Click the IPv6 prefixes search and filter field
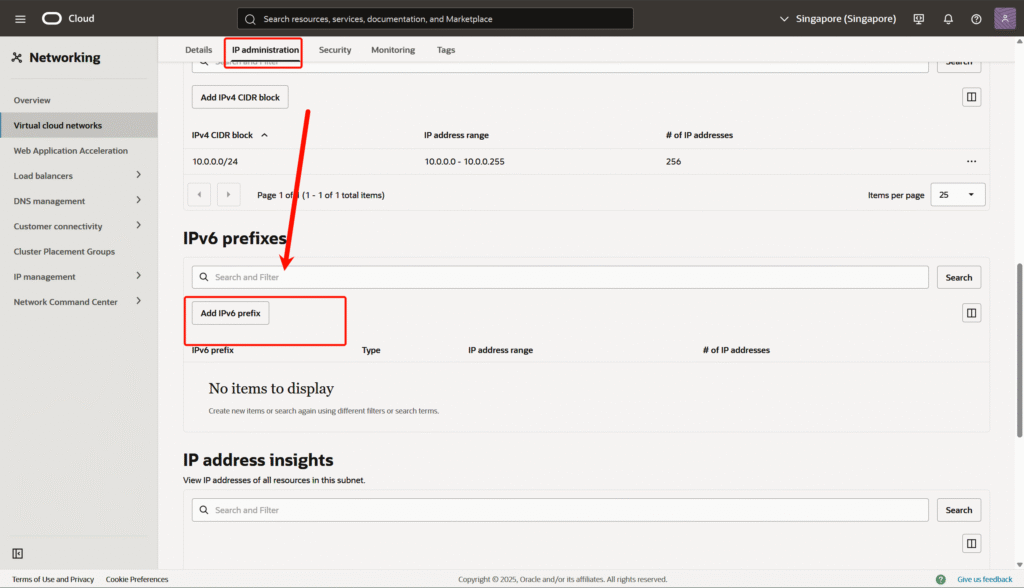Viewport: 1024px width, 588px height. [560, 277]
